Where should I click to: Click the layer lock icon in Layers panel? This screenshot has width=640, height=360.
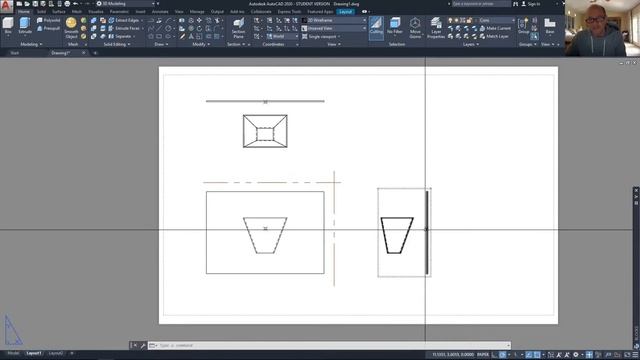(469, 20)
